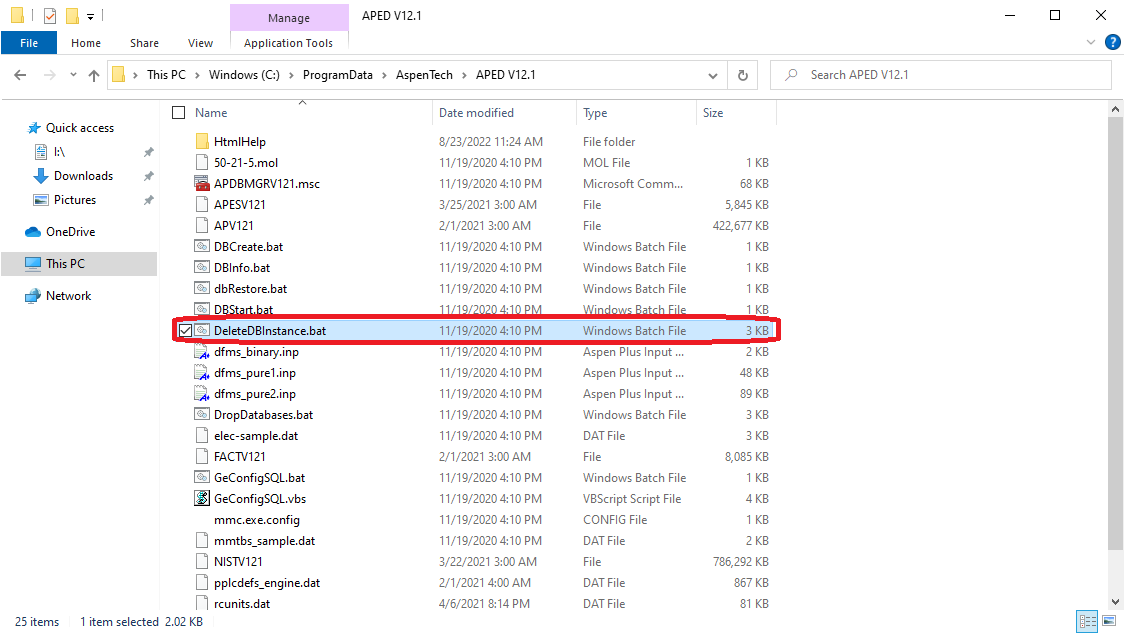Refresh the APED V12.1 folder

pos(743,75)
